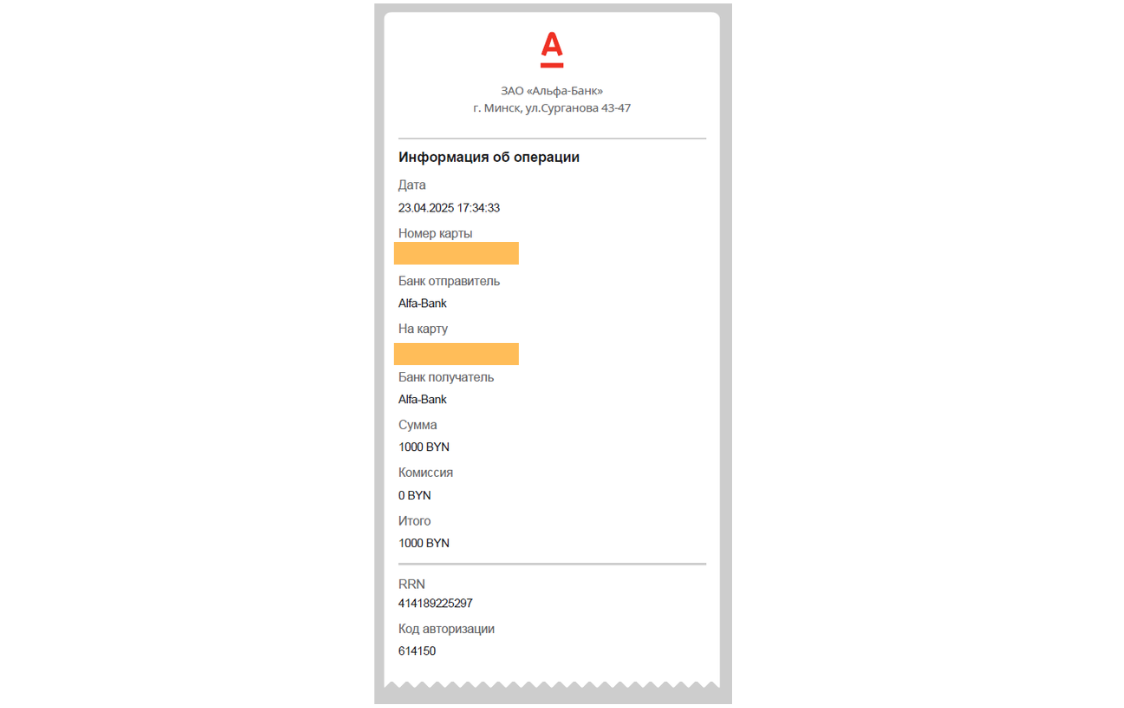
Task: Click the Код авторизации label
Action: click(446, 629)
